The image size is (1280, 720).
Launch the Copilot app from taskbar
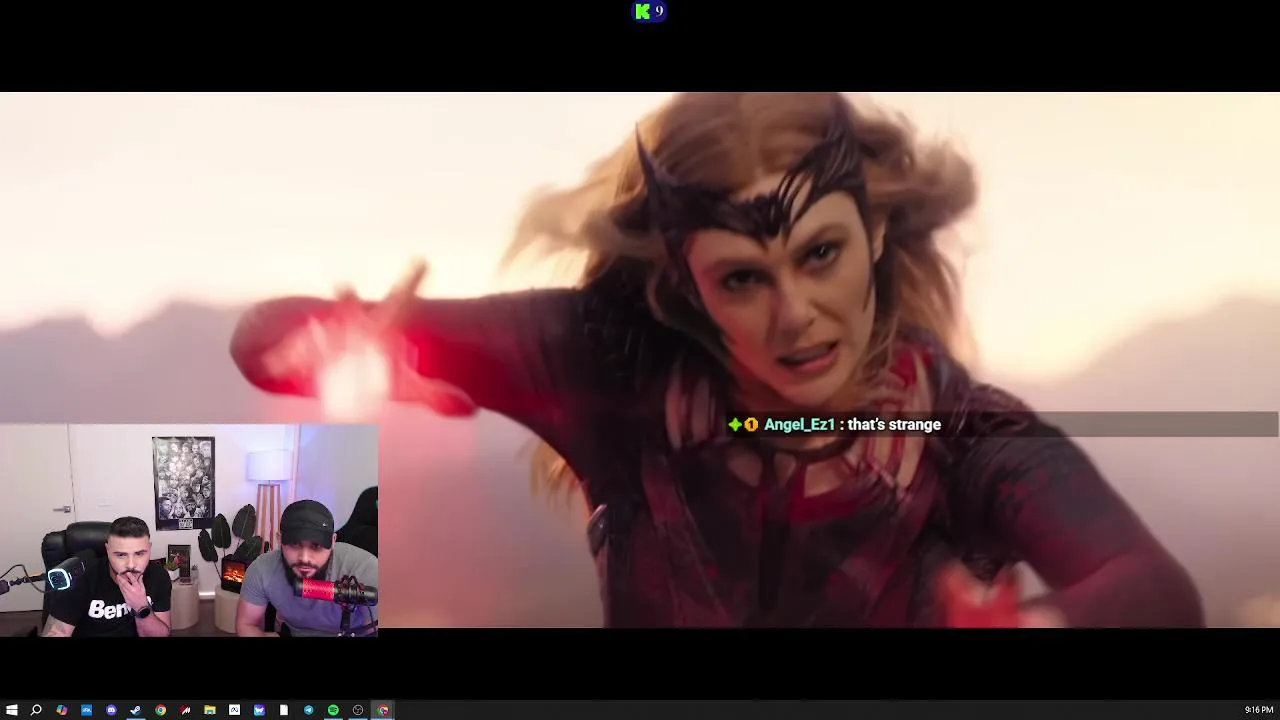tap(61, 710)
